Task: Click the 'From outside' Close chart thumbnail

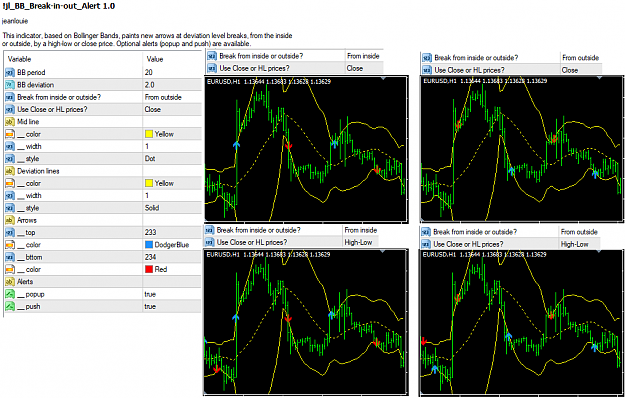Action: pos(522,148)
